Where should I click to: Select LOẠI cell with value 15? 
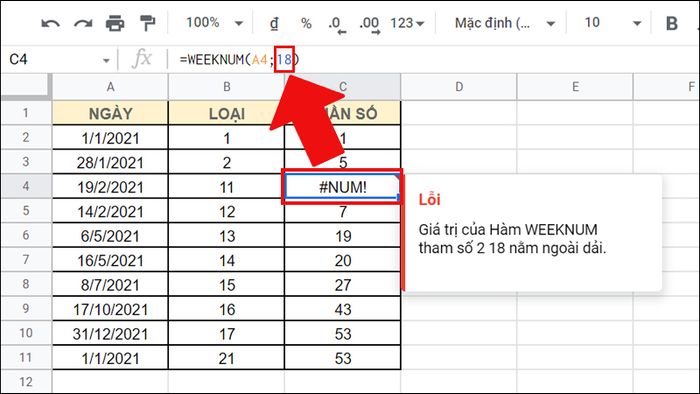(226, 285)
